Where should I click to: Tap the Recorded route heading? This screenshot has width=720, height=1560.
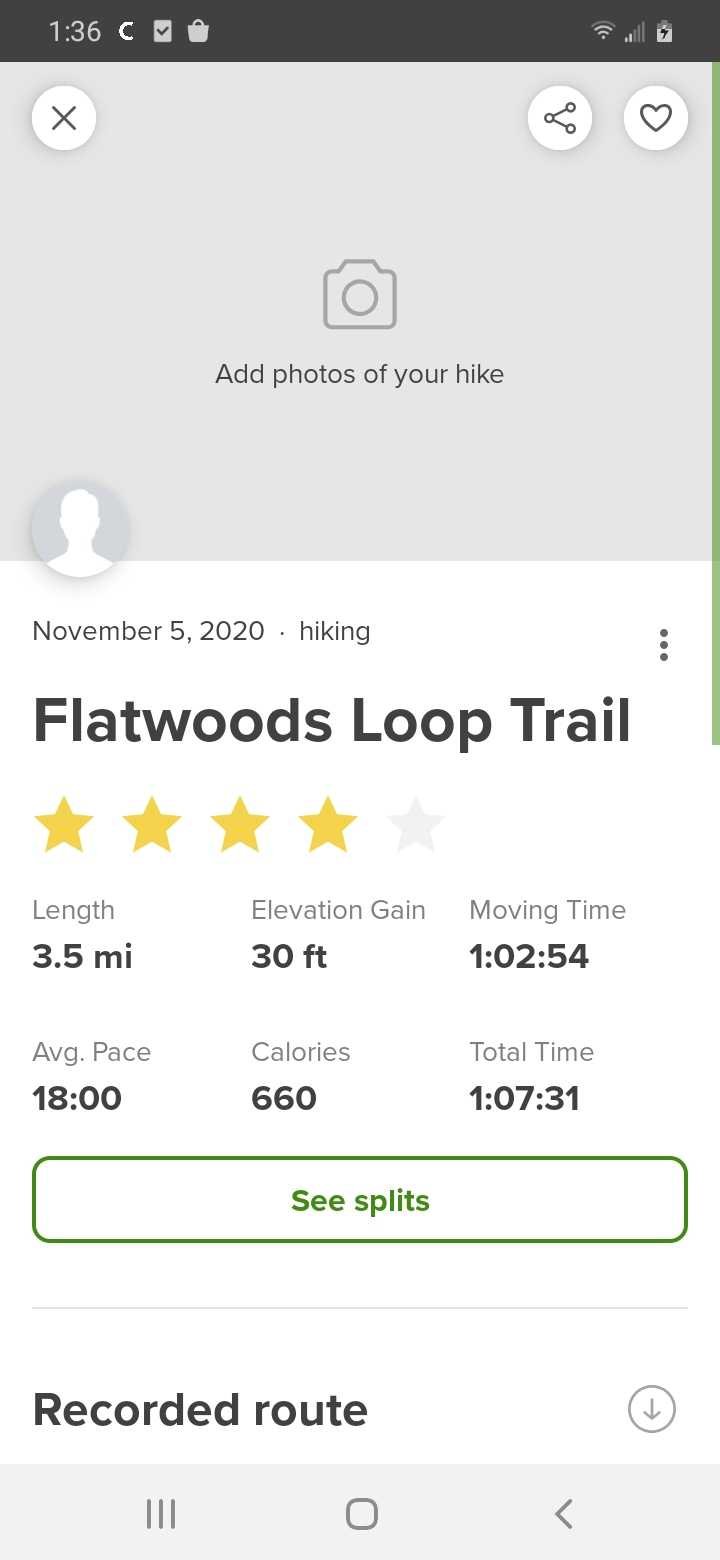200,1410
